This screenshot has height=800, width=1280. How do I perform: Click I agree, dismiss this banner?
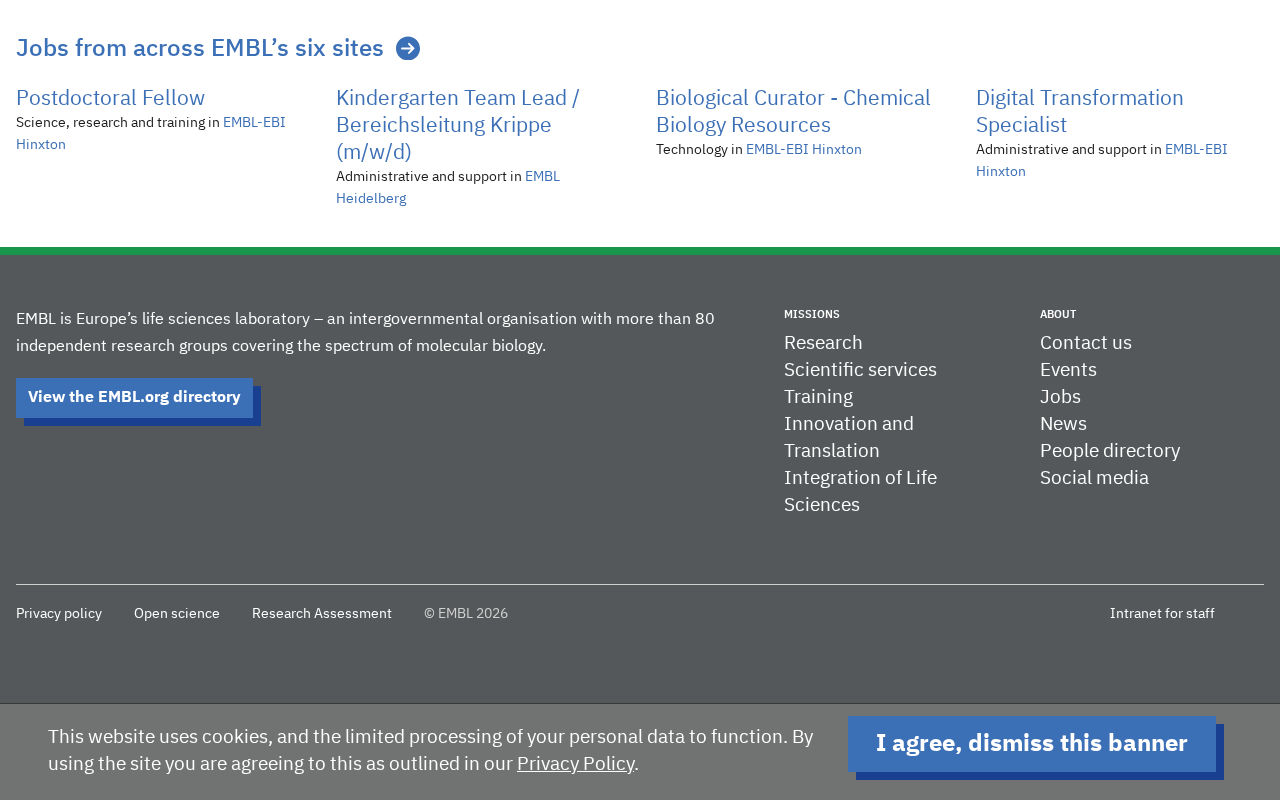[x=1032, y=744]
